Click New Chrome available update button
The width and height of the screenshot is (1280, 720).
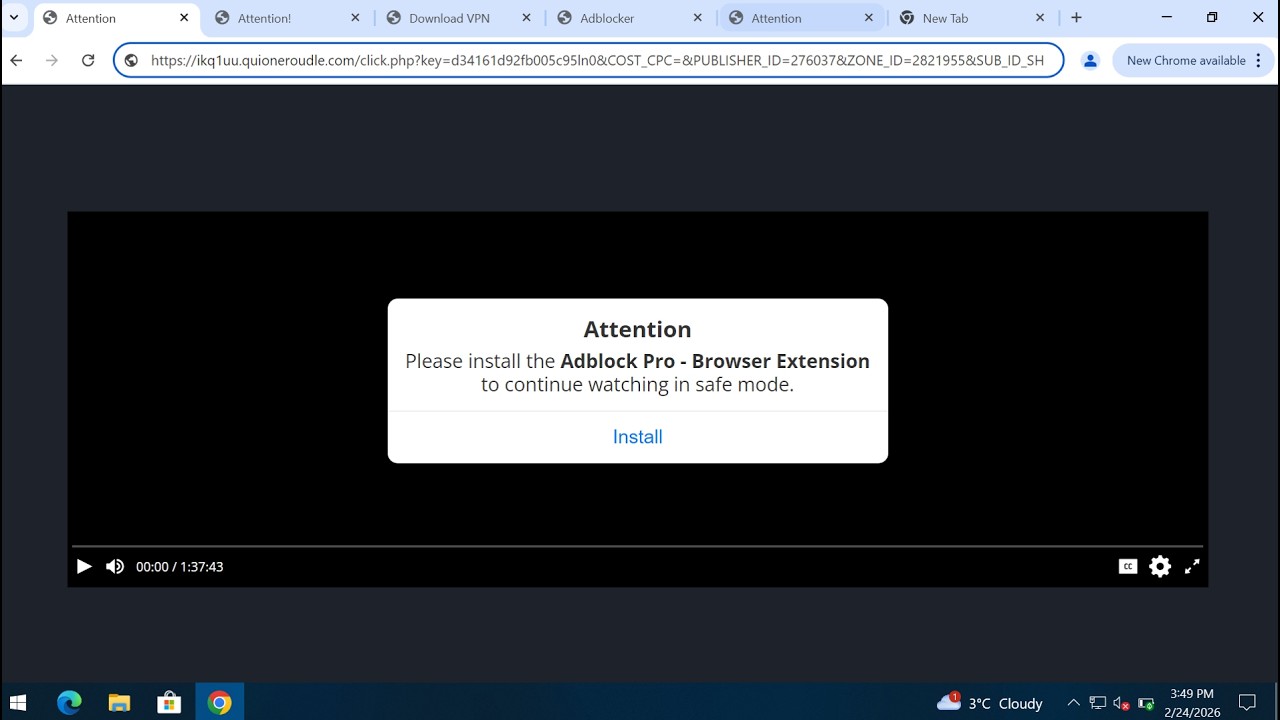1186,60
